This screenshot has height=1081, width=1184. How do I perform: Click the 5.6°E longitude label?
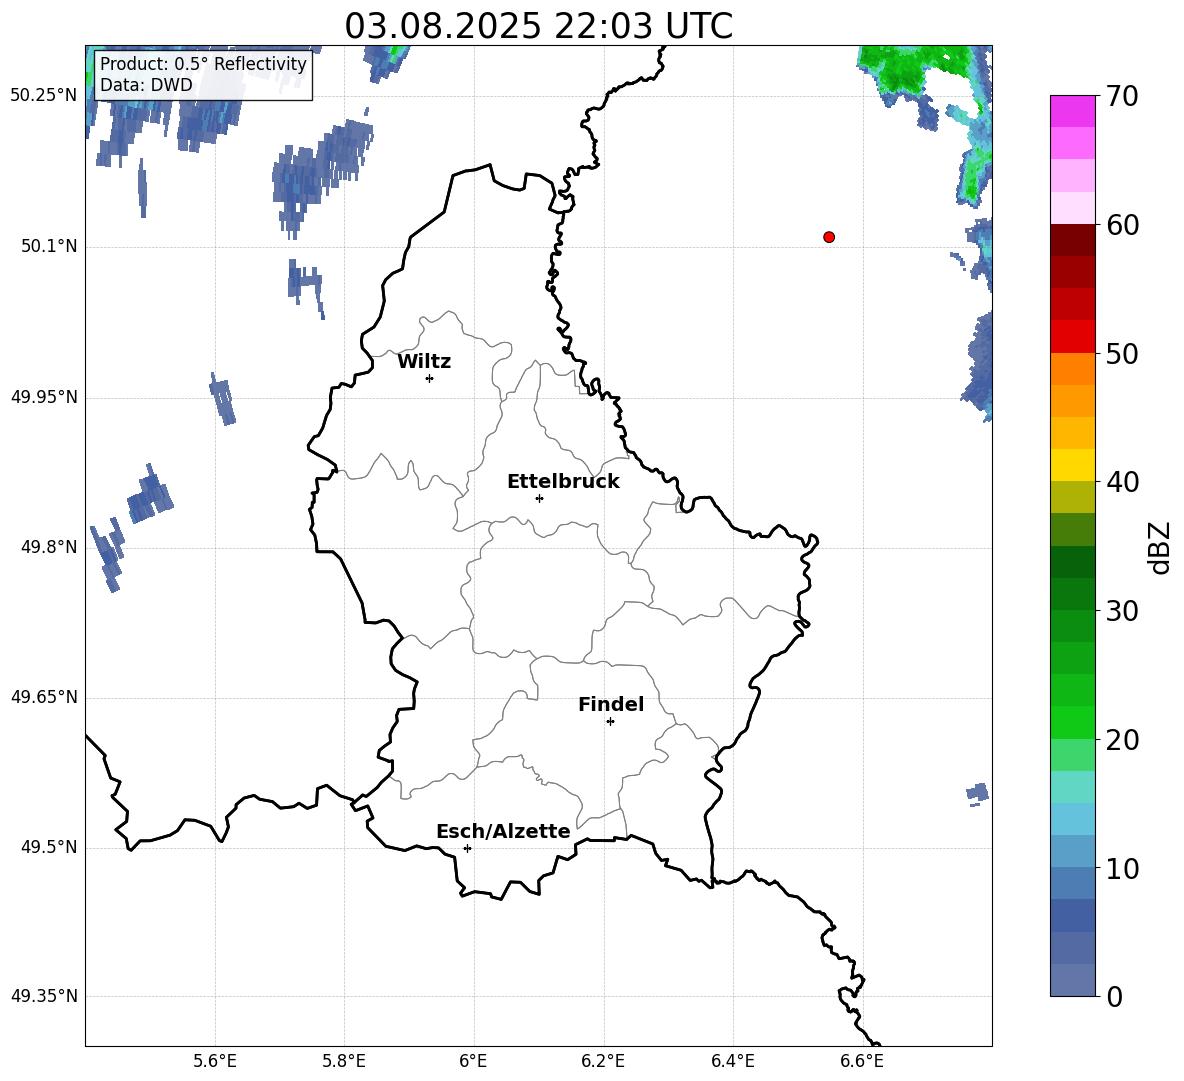[x=215, y=1061]
